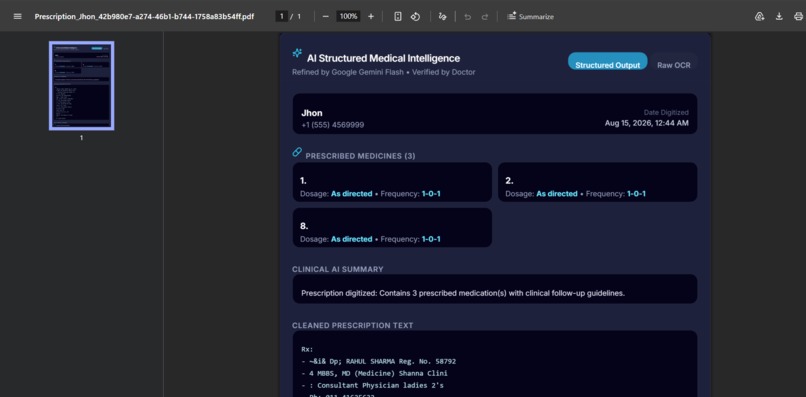Image resolution: width=806 pixels, height=397 pixels.
Task: Rotate the document counterclockwise
Action: coord(415,16)
